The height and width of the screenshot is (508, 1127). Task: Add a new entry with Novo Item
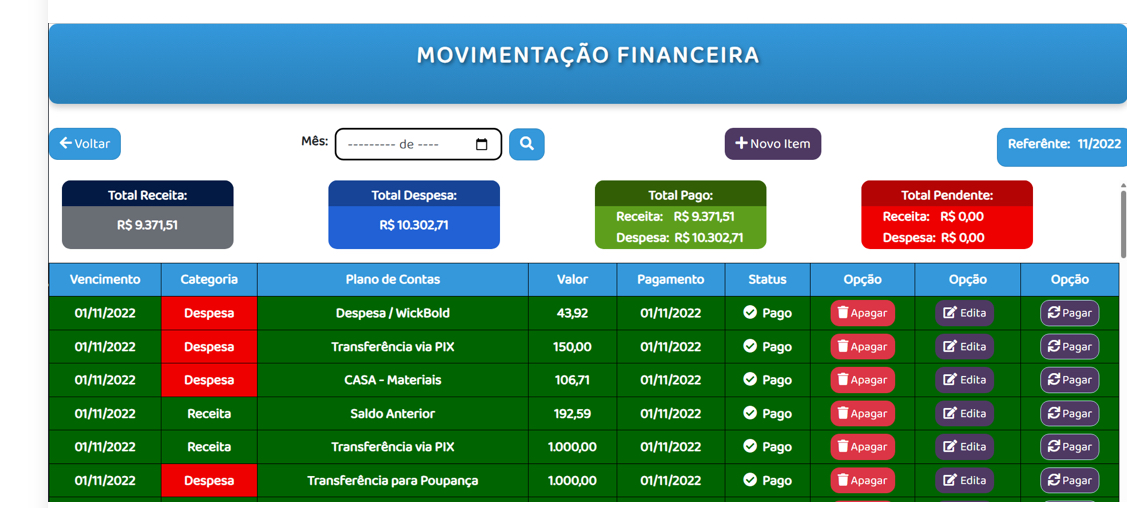pos(773,144)
